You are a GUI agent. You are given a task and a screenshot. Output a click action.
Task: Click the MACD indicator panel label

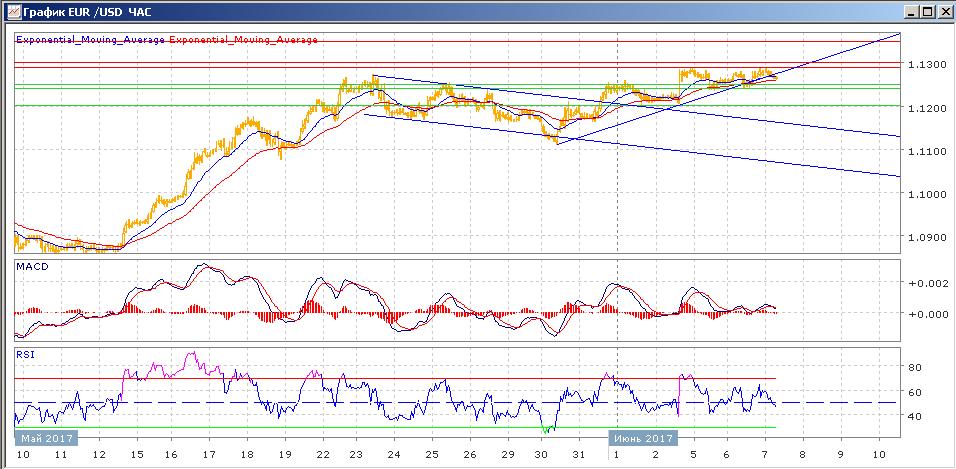click(x=32, y=267)
